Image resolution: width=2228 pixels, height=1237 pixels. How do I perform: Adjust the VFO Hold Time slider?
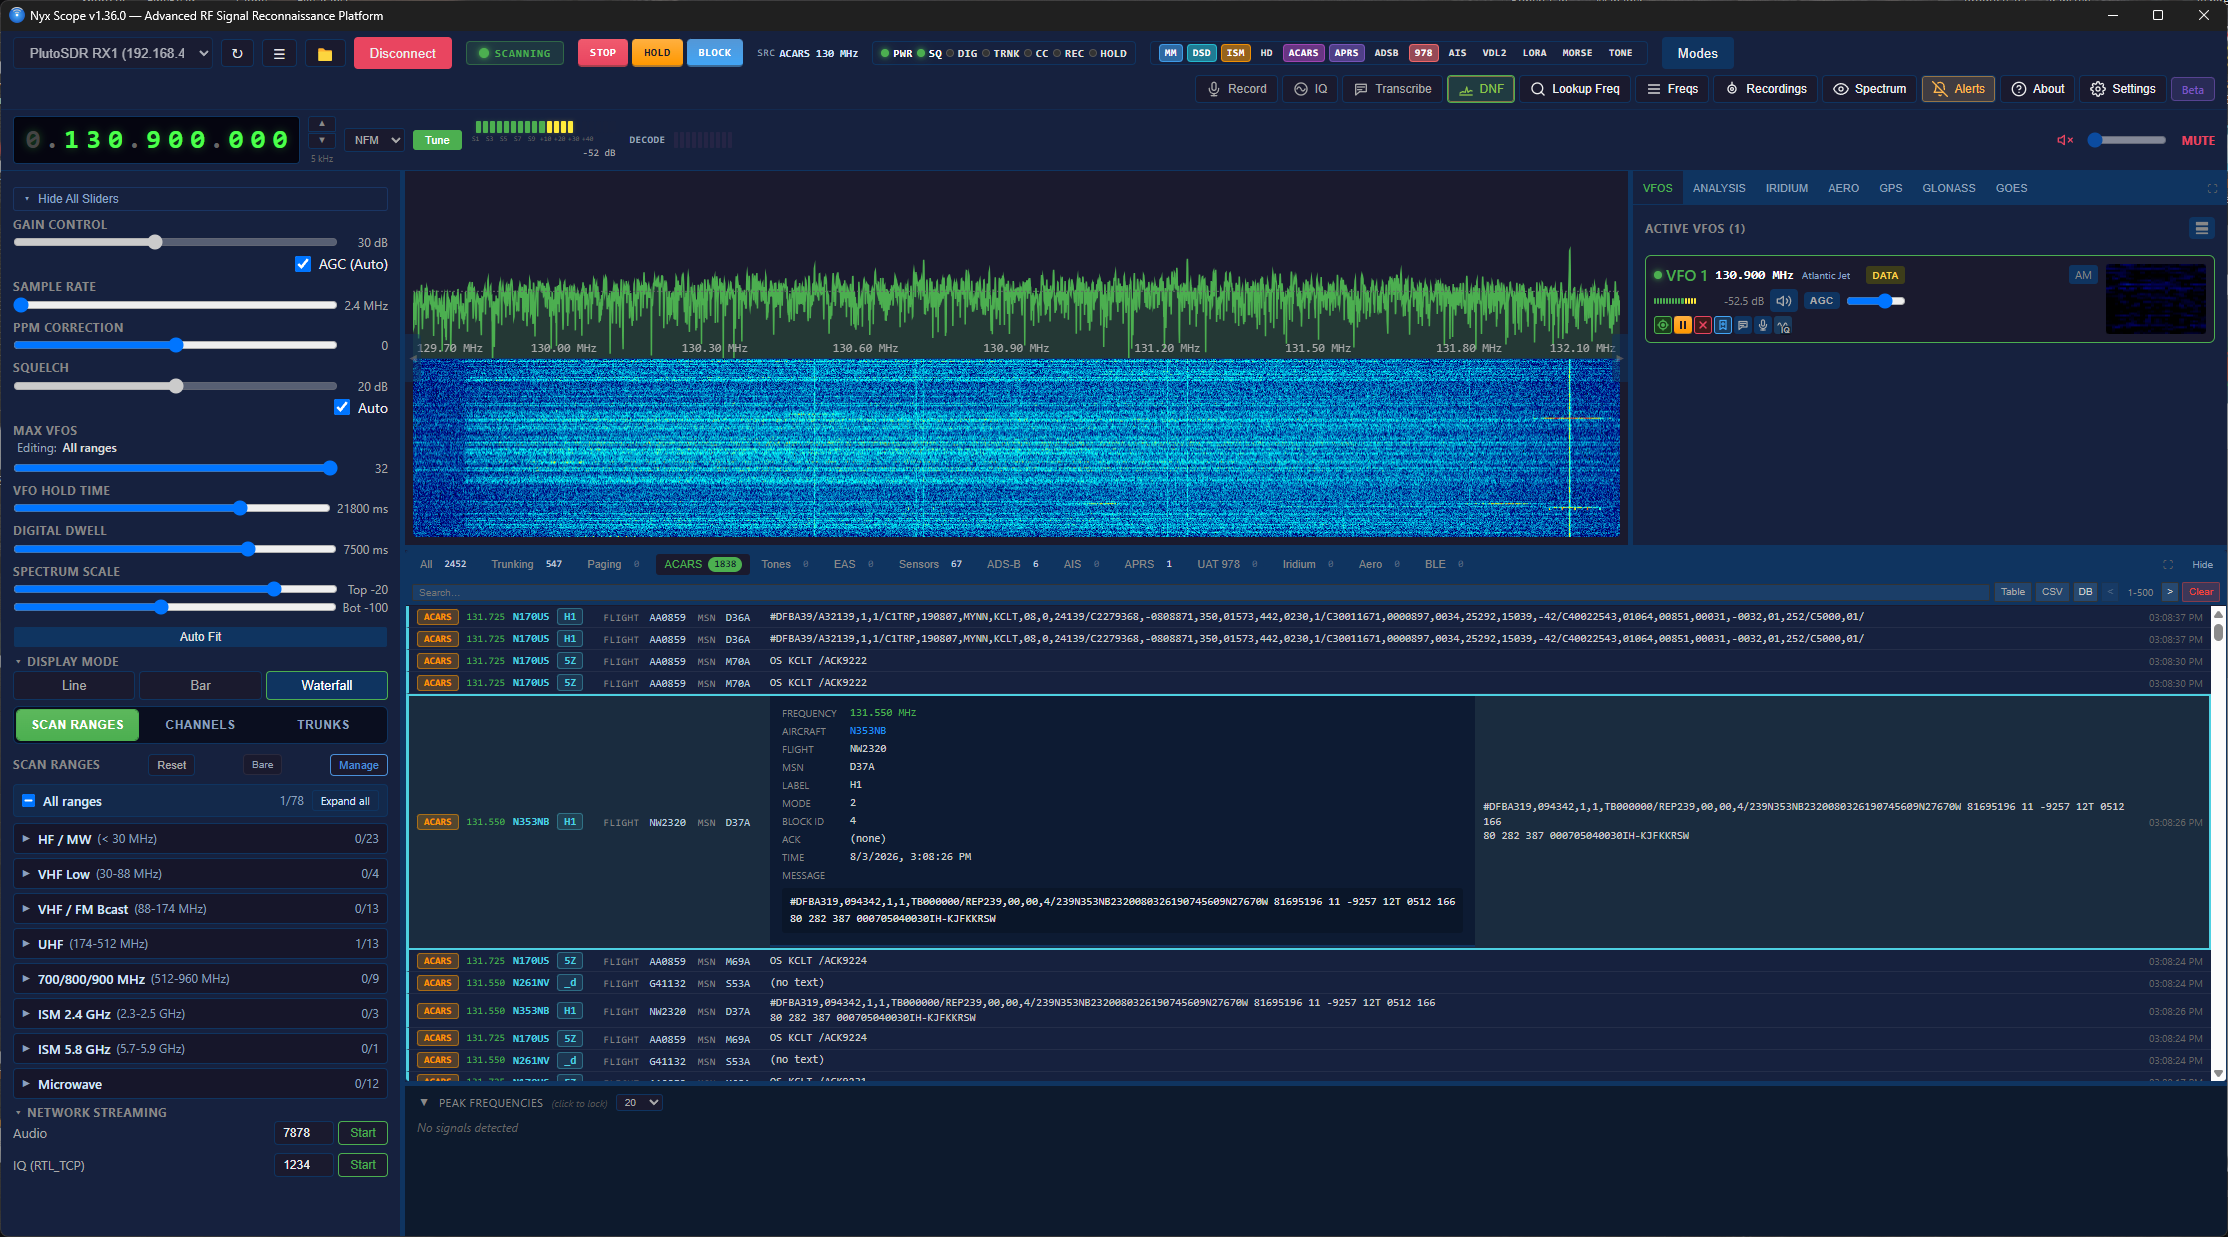[172, 508]
